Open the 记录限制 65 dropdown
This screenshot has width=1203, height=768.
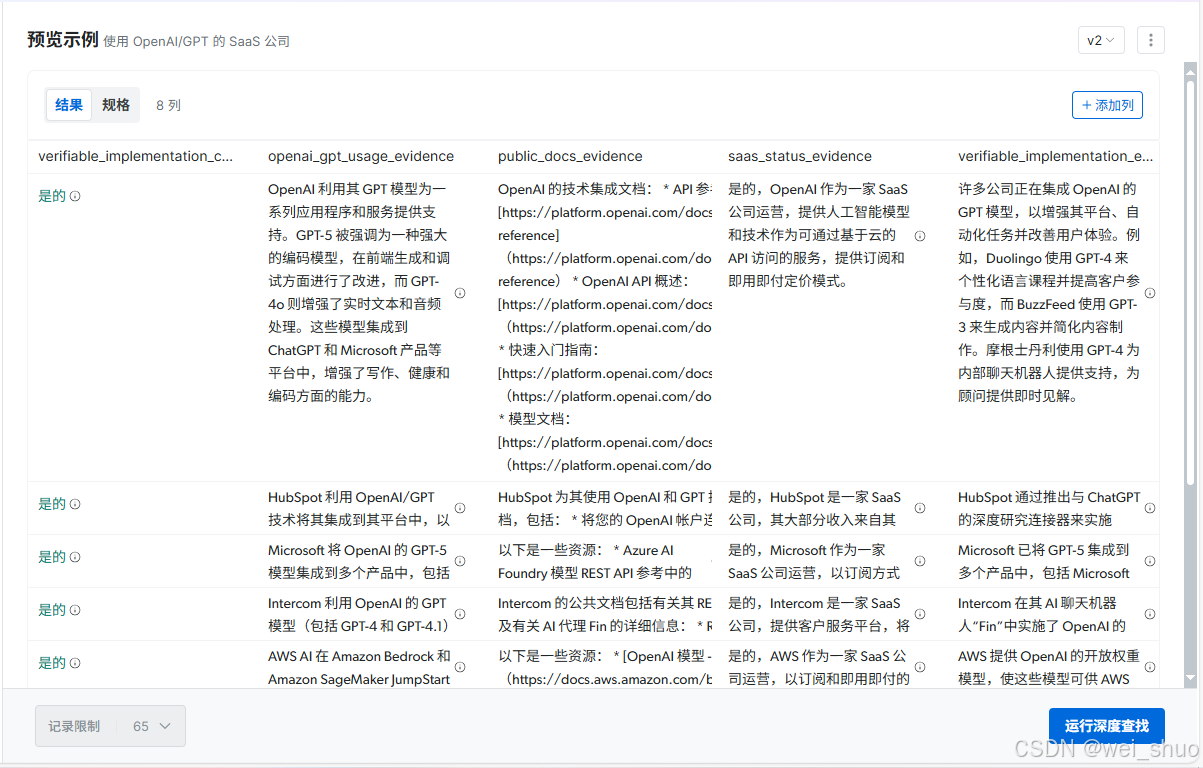click(110, 726)
